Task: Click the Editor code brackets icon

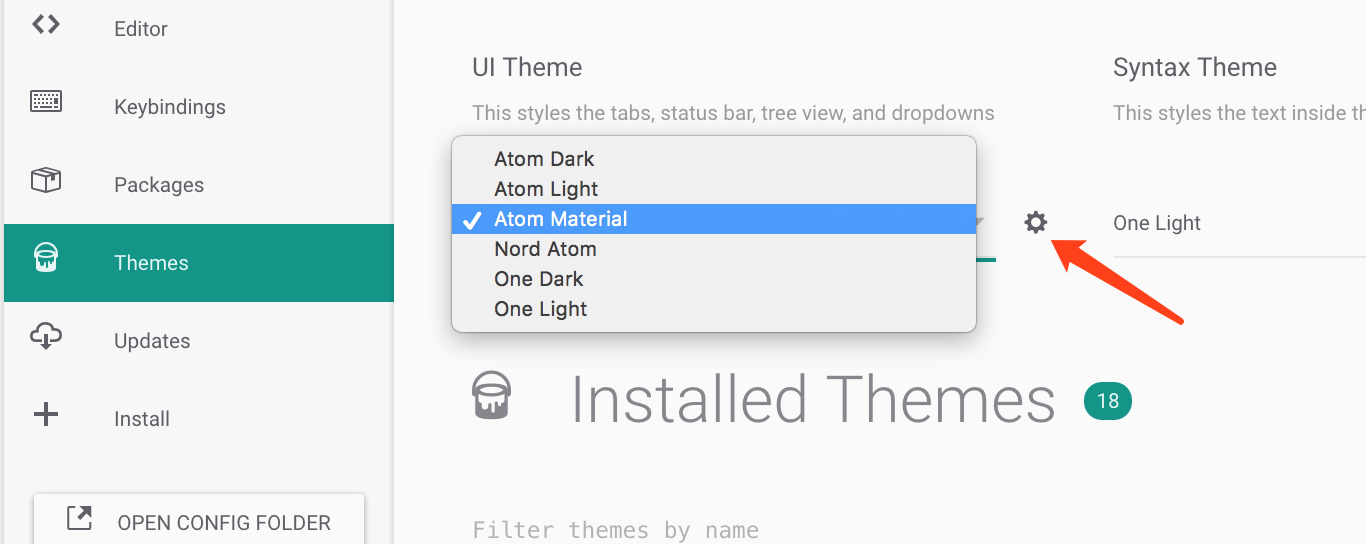Action: click(x=45, y=25)
